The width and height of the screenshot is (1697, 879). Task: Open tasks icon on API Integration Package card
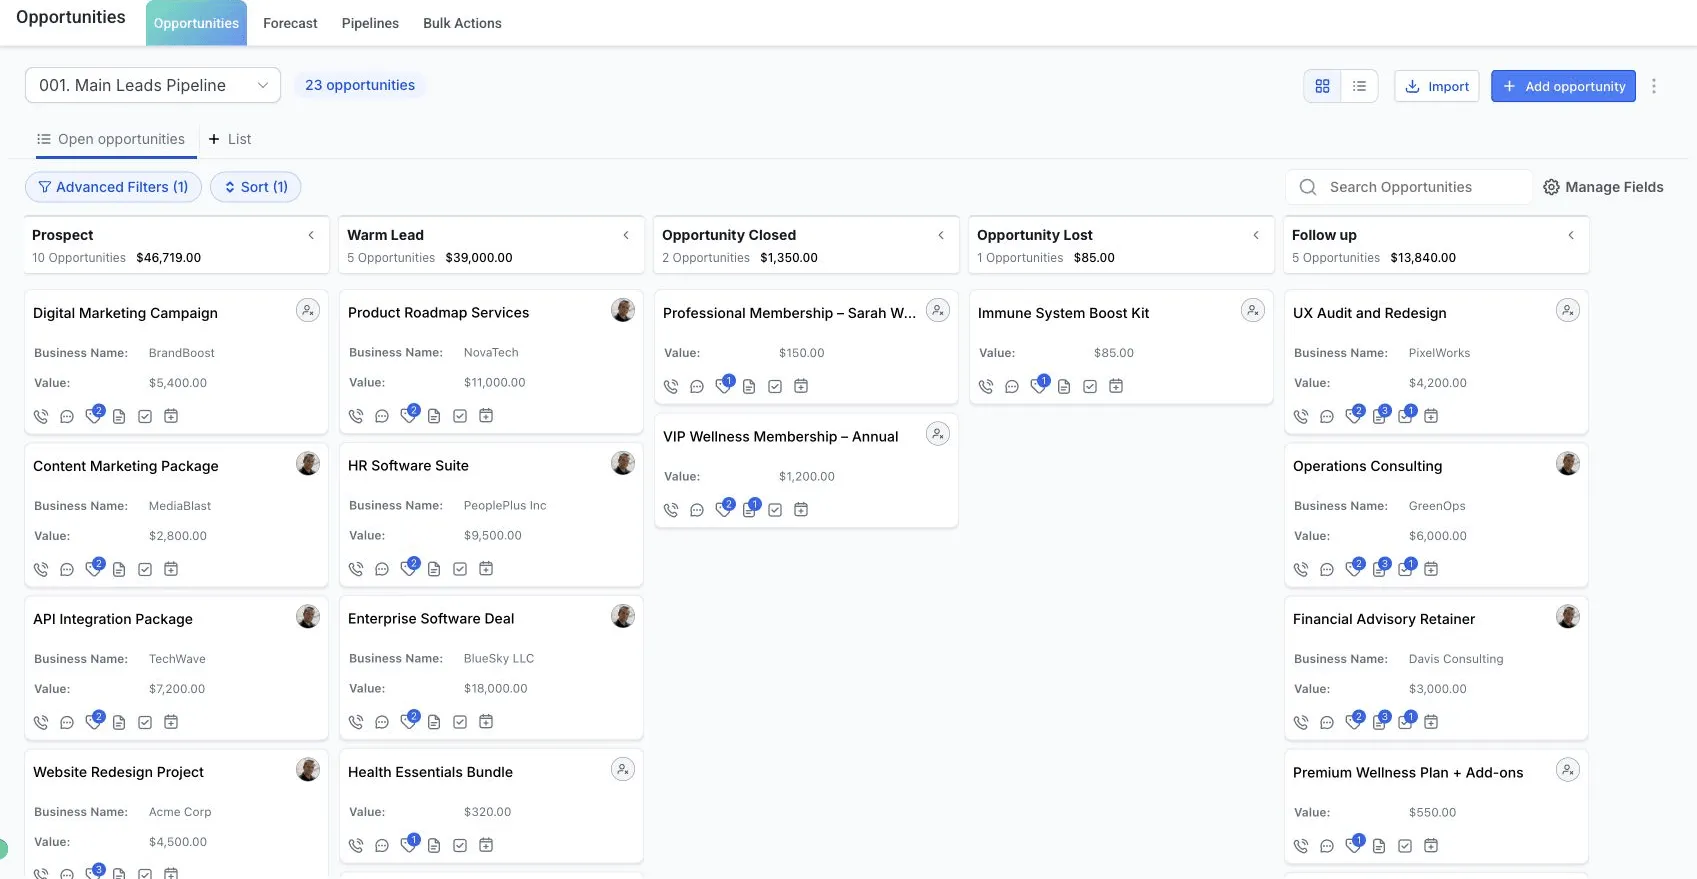(145, 722)
